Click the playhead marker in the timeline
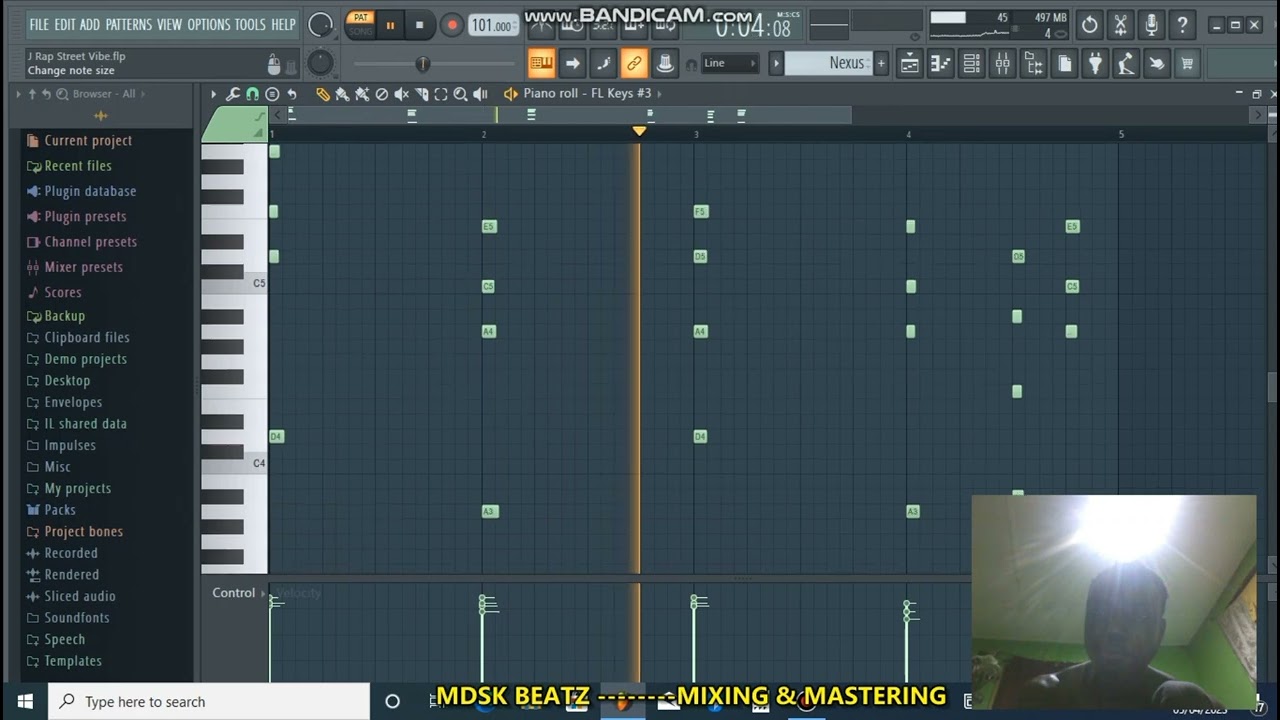The image size is (1280, 720). point(639,131)
